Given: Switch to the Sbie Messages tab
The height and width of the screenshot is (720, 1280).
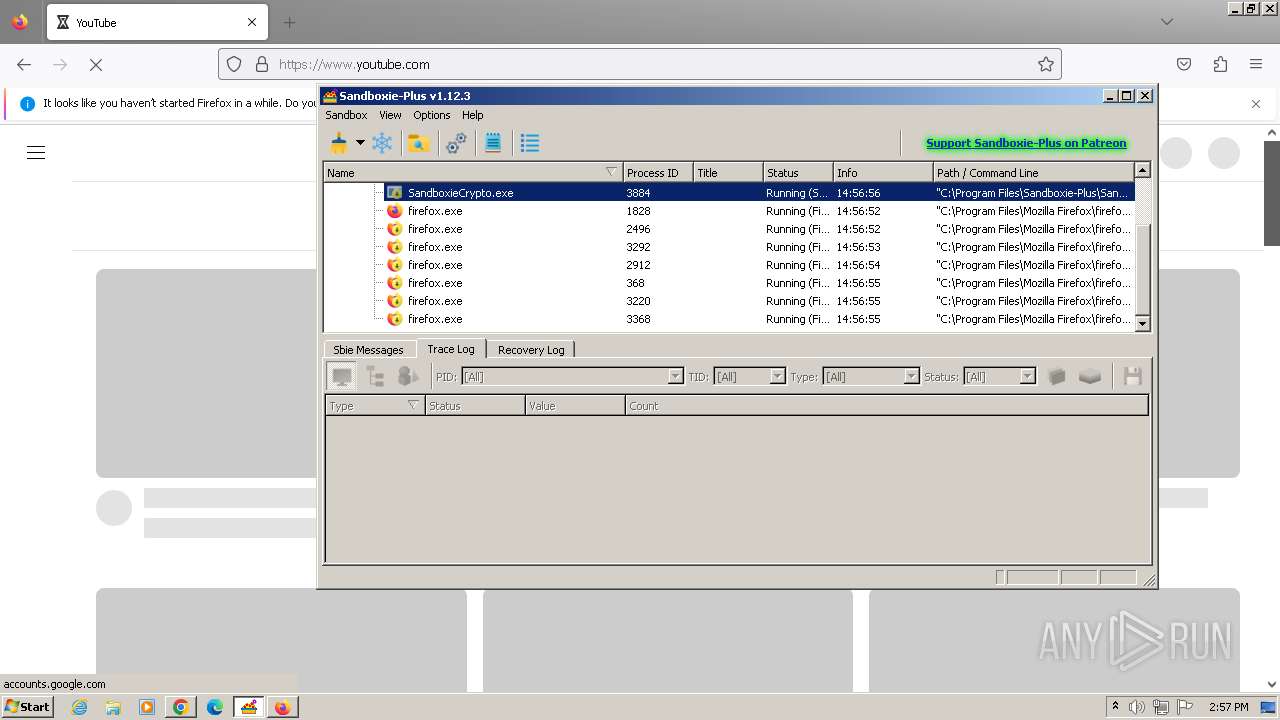Looking at the screenshot, I should (368, 350).
